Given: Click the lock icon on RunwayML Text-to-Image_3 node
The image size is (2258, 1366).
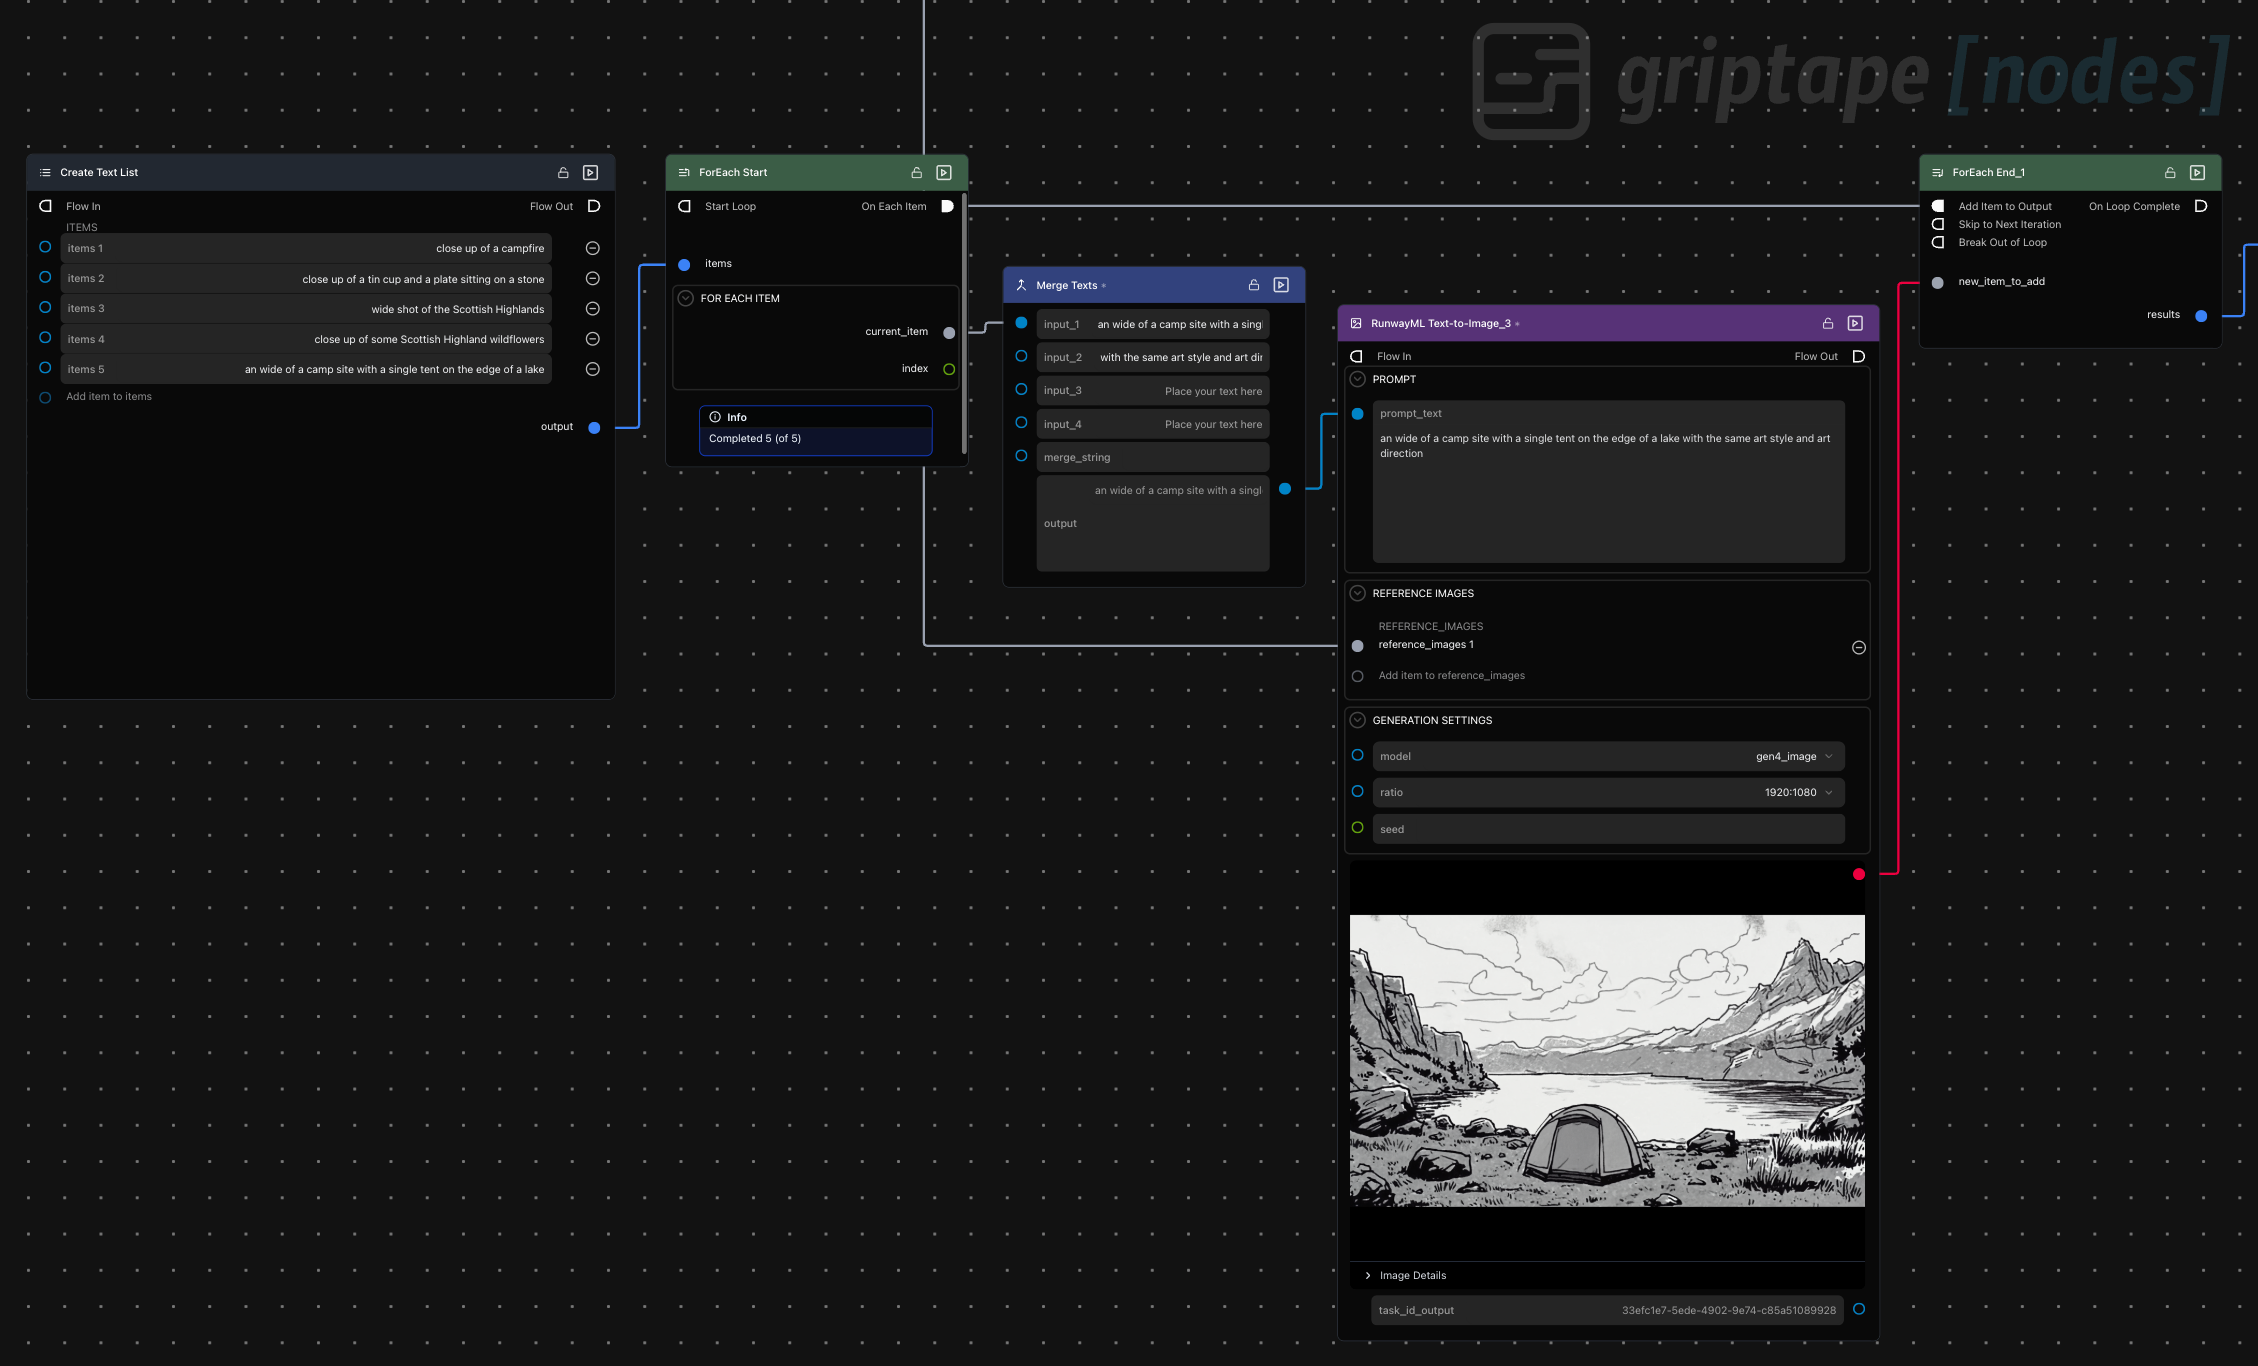Looking at the screenshot, I should pyautogui.click(x=1827, y=323).
